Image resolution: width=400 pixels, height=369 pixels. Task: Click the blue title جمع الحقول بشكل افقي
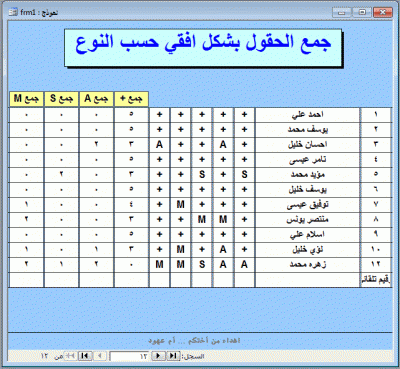click(x=203, y=43)
